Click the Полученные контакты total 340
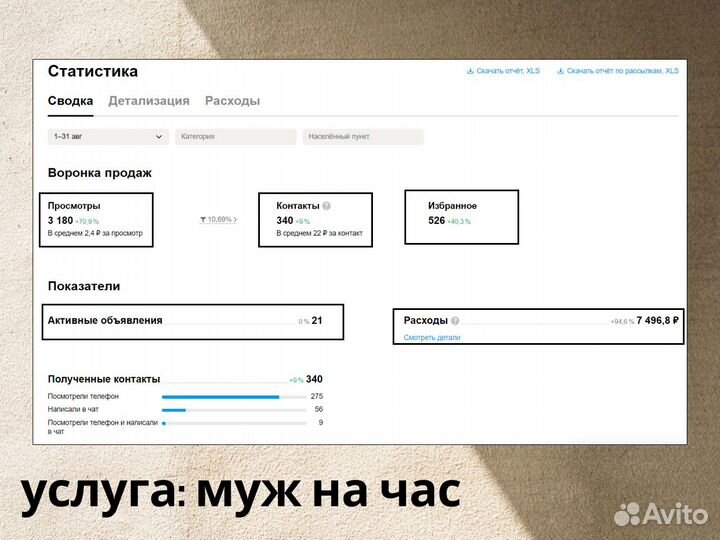The width and height of the screenshot is (720, 540). tap(314, 379)
